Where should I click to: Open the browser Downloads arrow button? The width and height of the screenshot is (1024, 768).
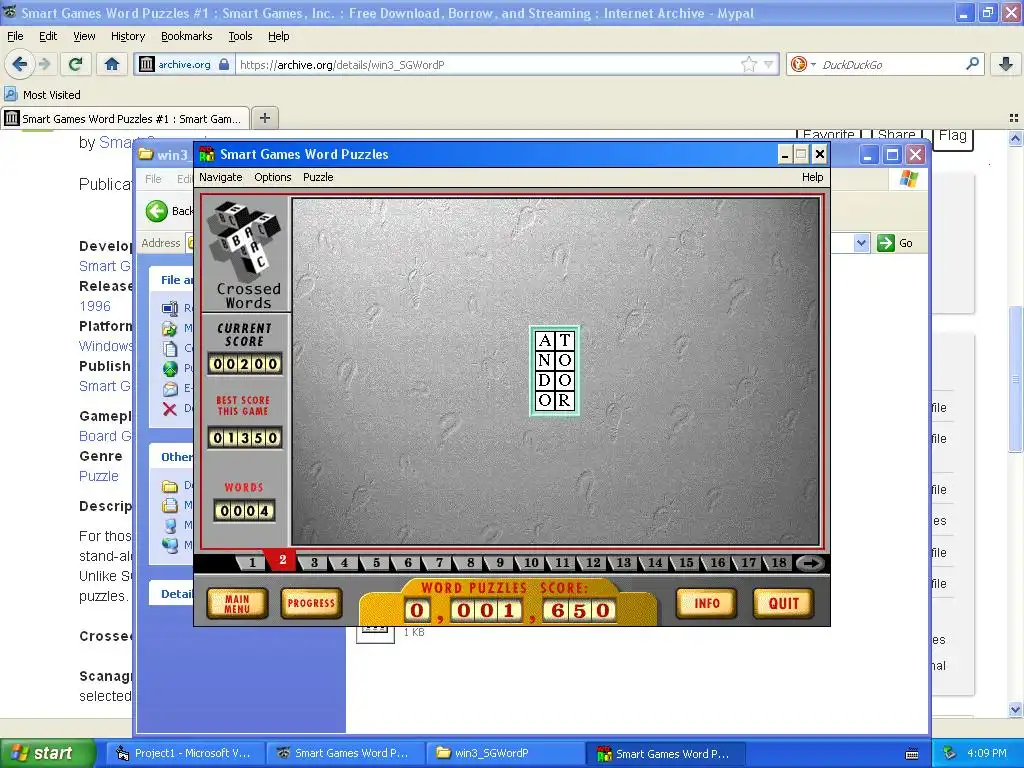point(1006,64)
